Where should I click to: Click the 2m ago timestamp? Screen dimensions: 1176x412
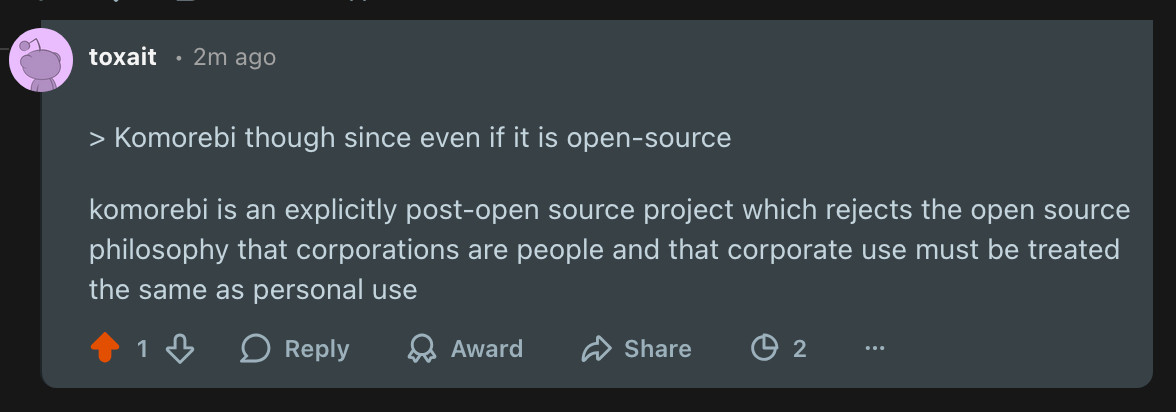234,58
